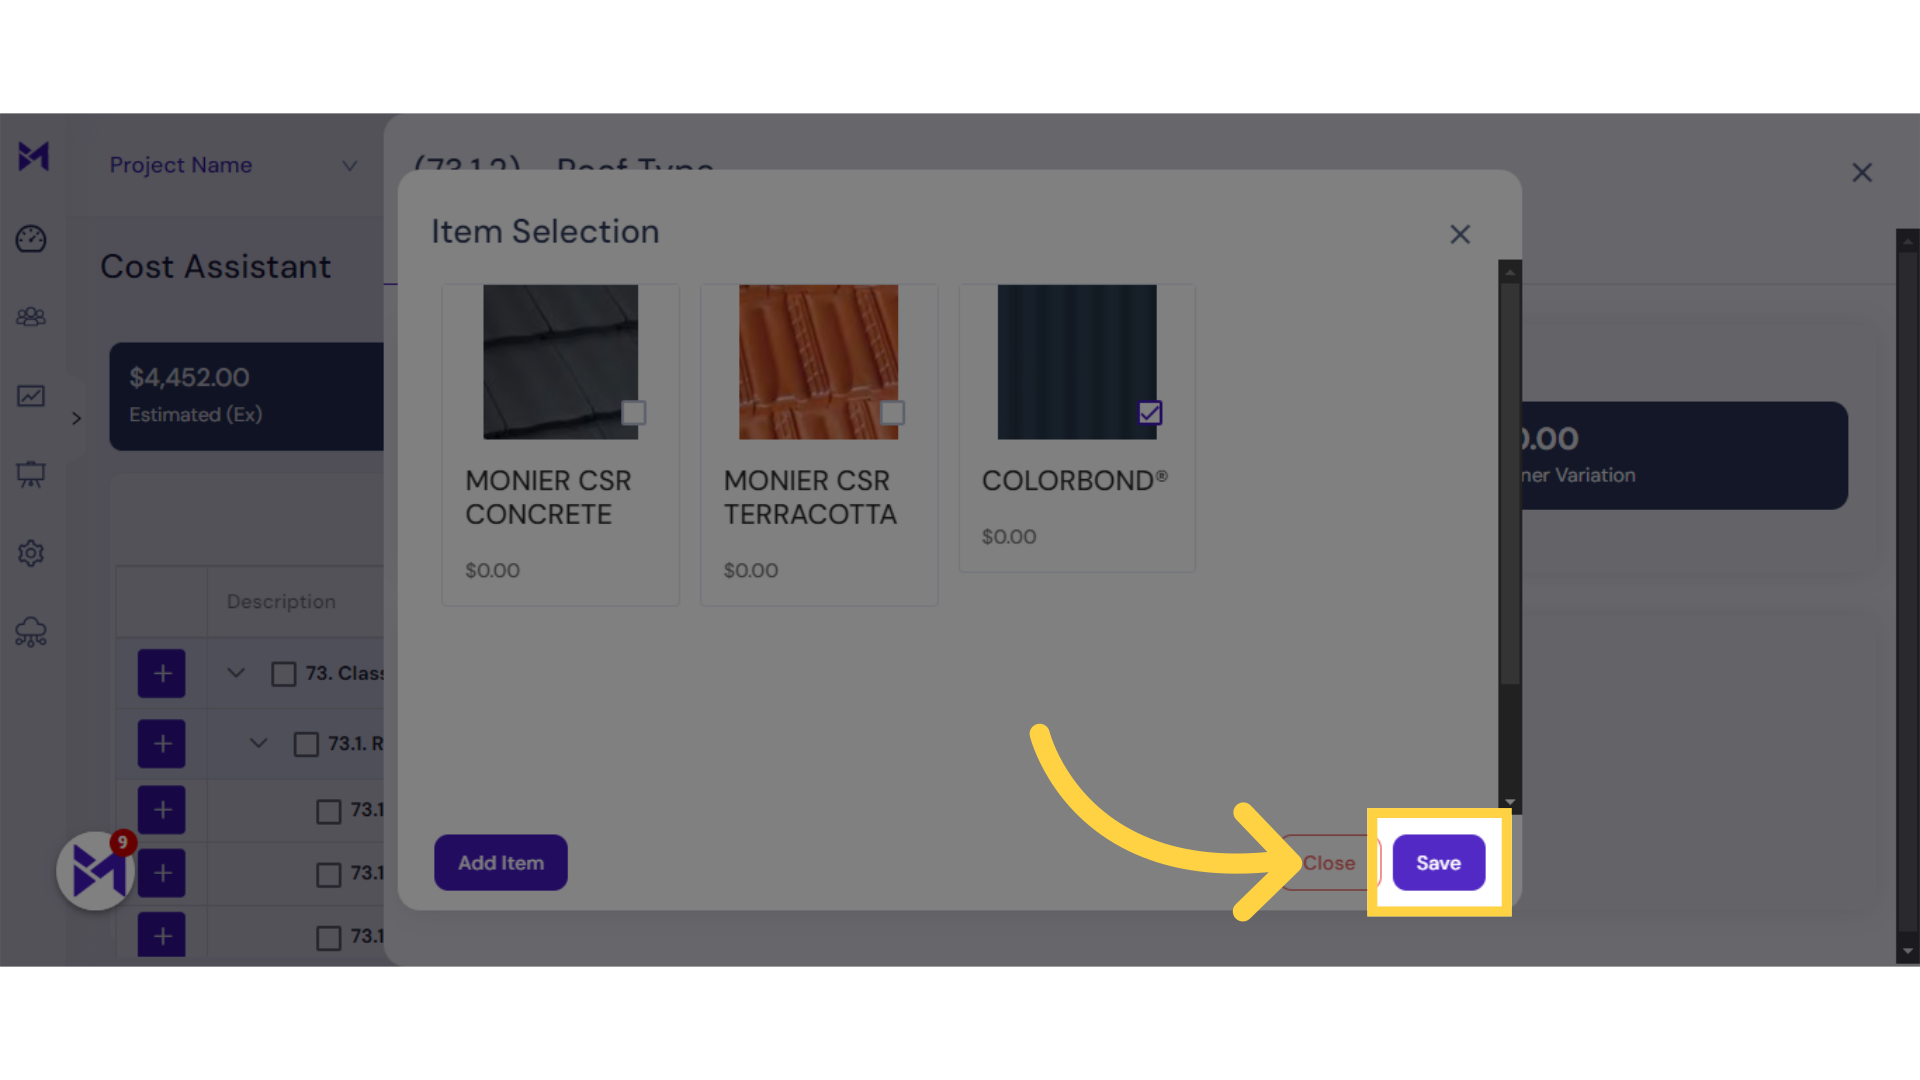Click the Add Item button
Screen dimensions: 1920x1080
tap(500, 861)
